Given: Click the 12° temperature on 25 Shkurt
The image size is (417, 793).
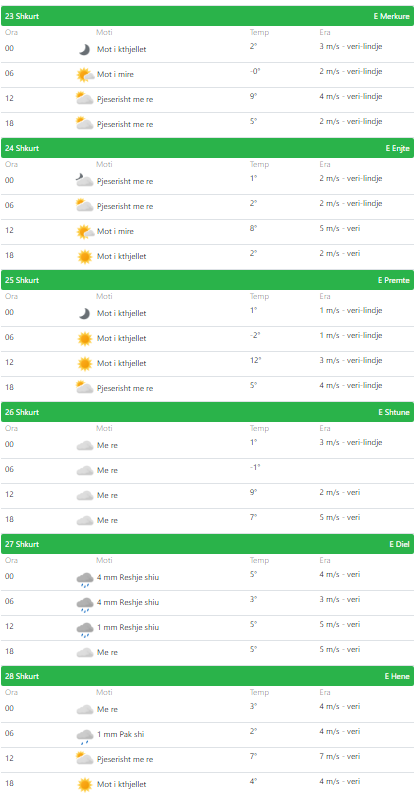Looking at the screenshot, I should pyautogui.click(x=255, y=360).
